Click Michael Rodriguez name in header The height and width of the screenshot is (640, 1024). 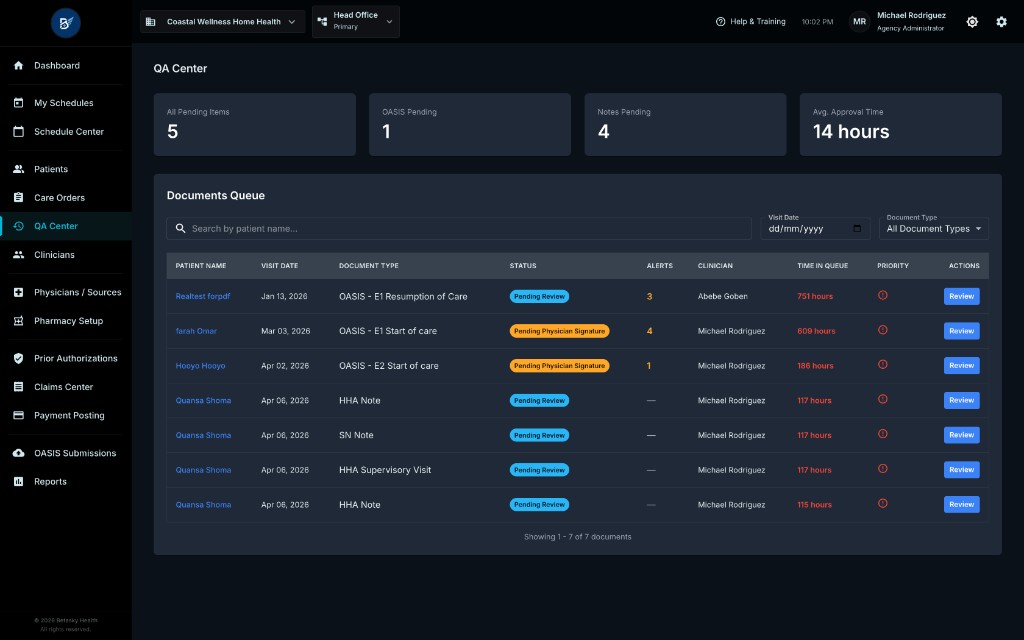tap(911, 15)
